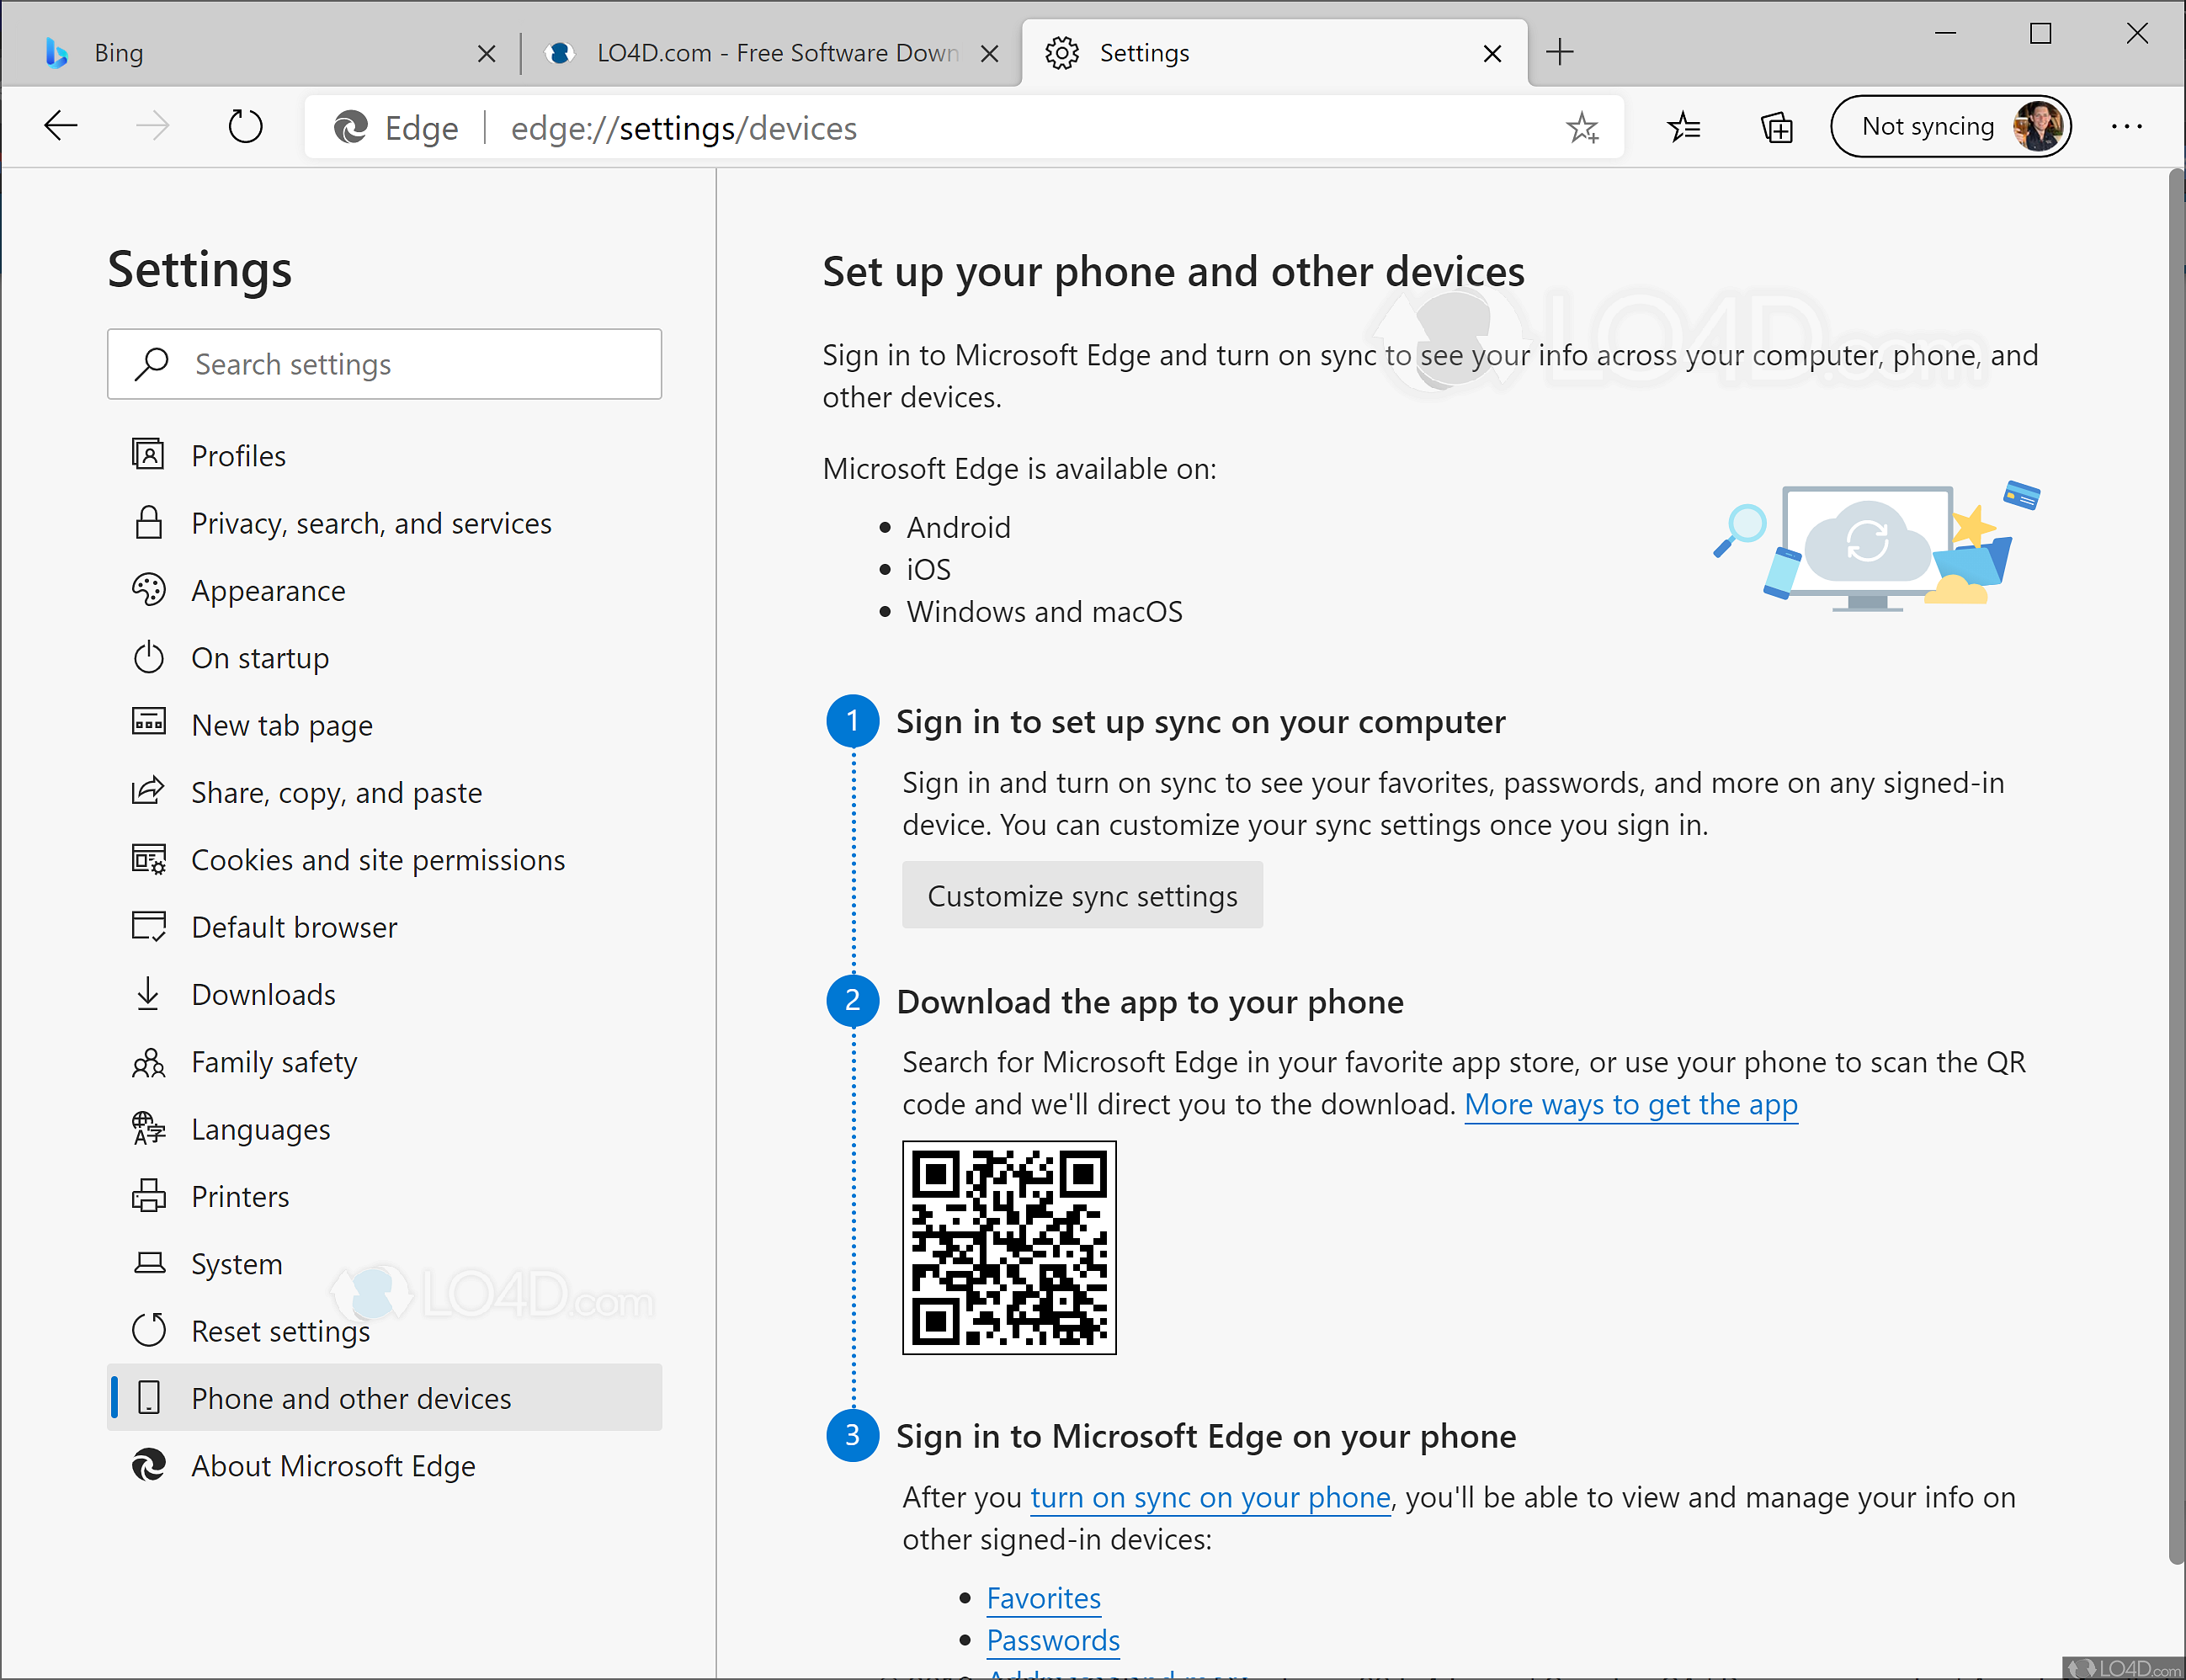This screenshot has height=1680, width=2186.
Task: Click the favorites star in the address bar
Action: pos(1582,127)
